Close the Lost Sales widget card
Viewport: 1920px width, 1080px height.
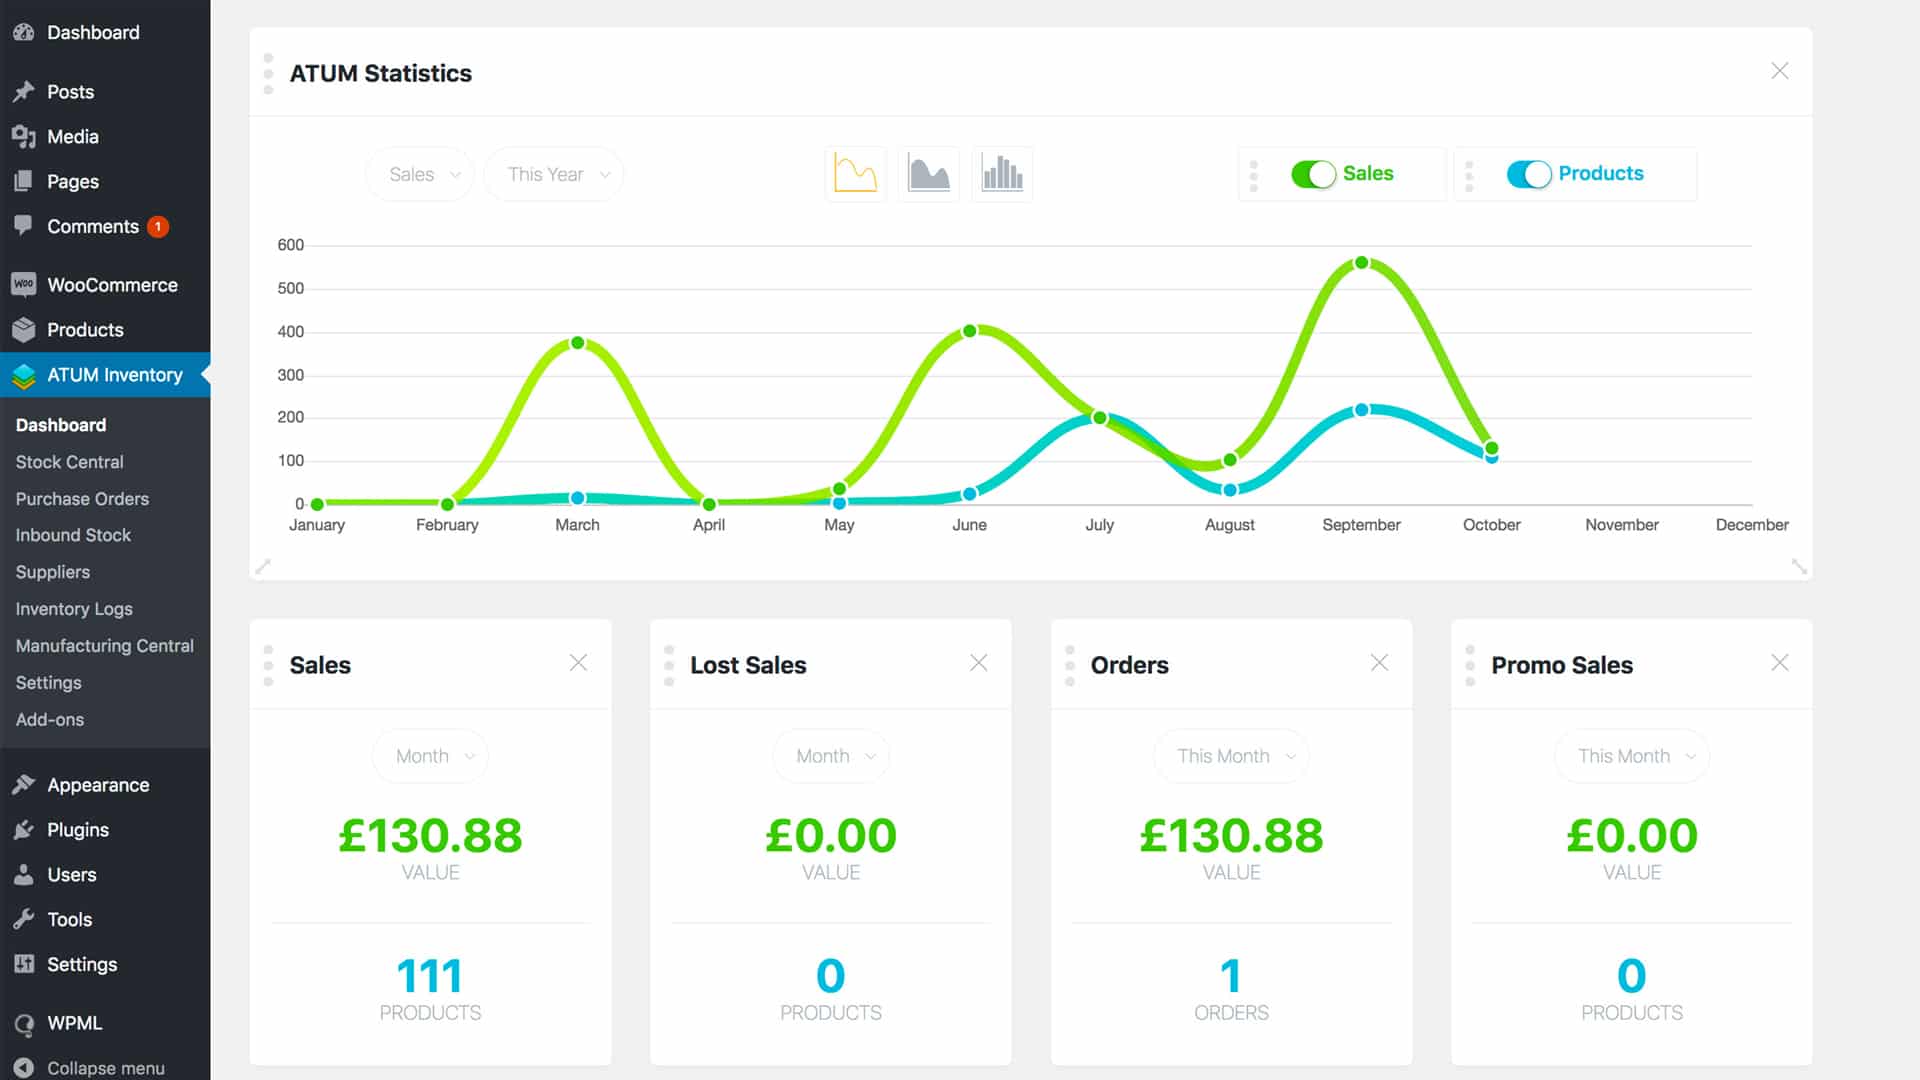979,663
